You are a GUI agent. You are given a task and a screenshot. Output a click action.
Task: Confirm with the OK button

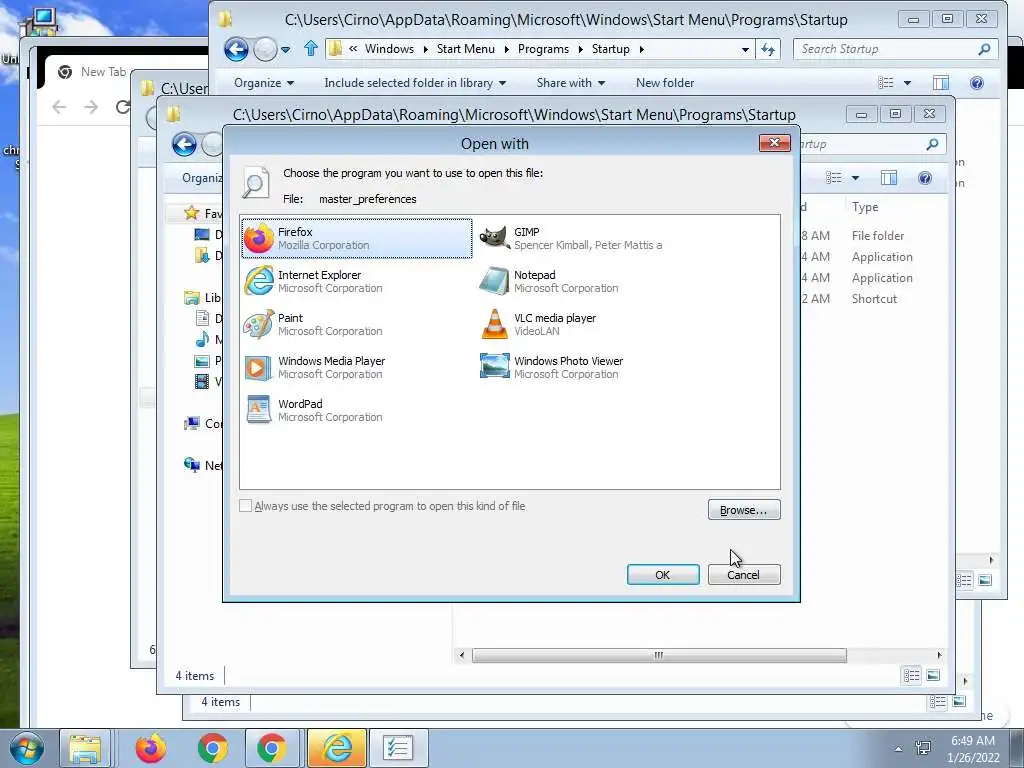tap(663, 575)
